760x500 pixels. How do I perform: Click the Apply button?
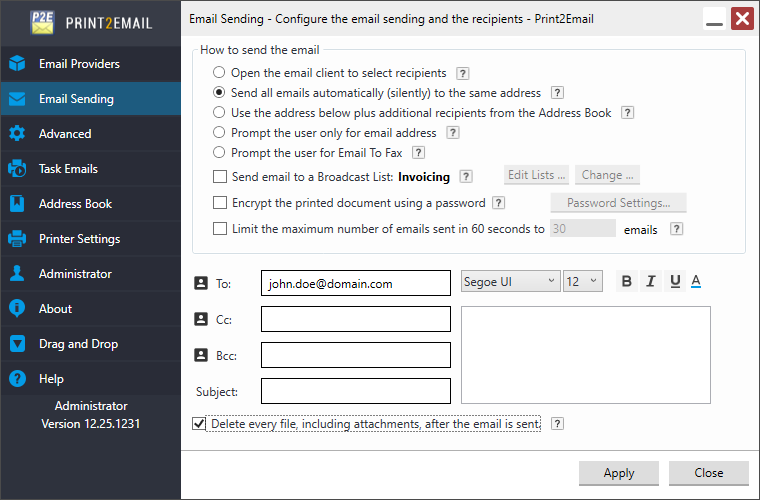[618, 473]
